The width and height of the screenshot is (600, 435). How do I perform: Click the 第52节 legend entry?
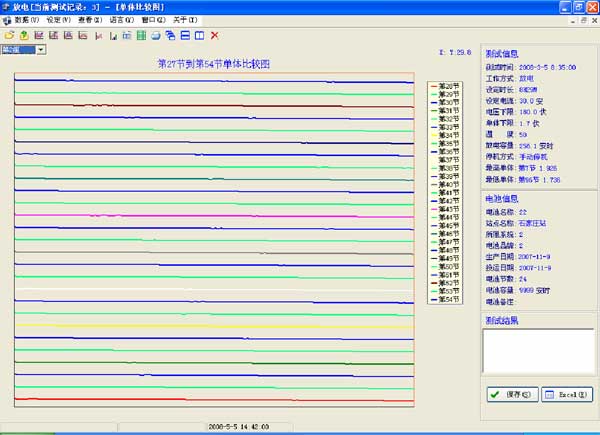click(x=445, y=283)
